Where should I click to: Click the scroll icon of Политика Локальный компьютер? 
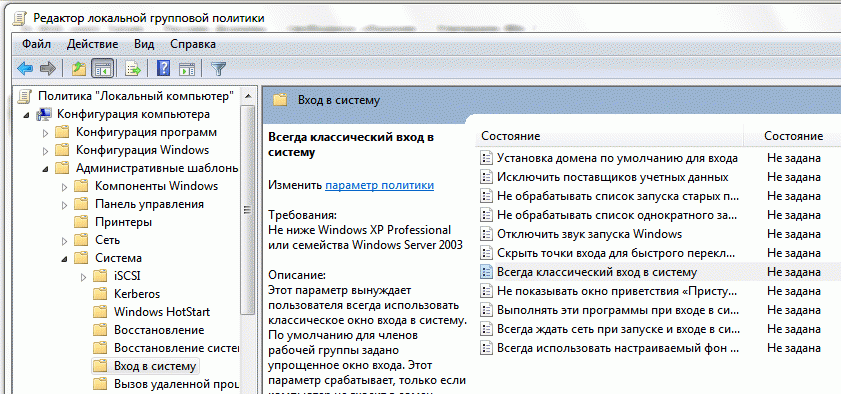(x=24, y=96)
